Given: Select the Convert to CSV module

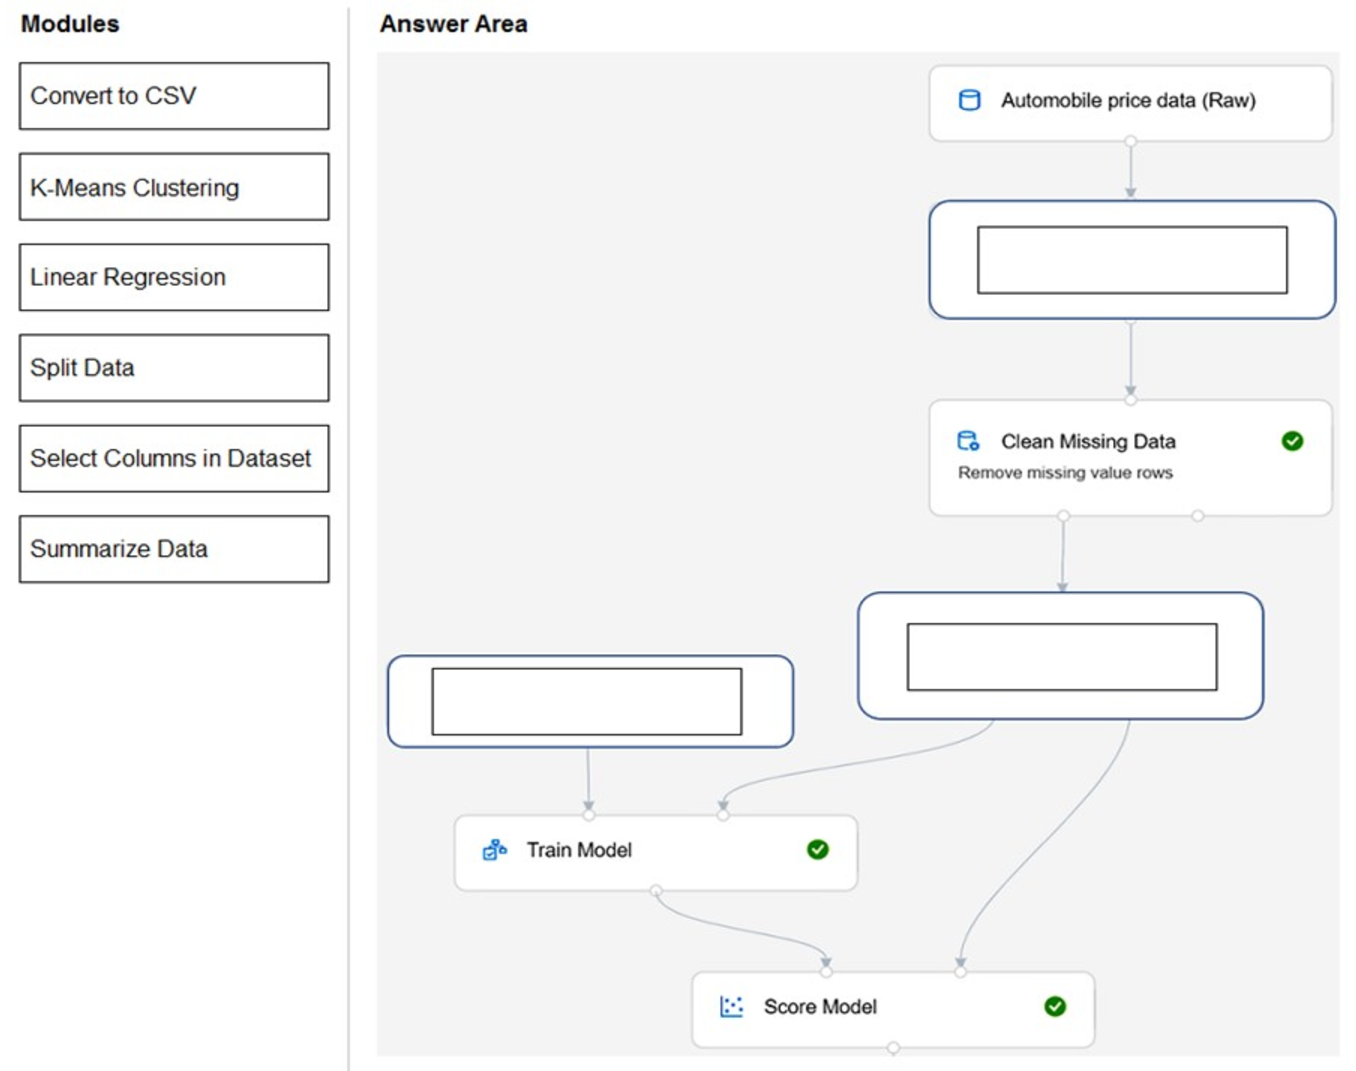Looking at the screenshot, I should coord(174,96).
